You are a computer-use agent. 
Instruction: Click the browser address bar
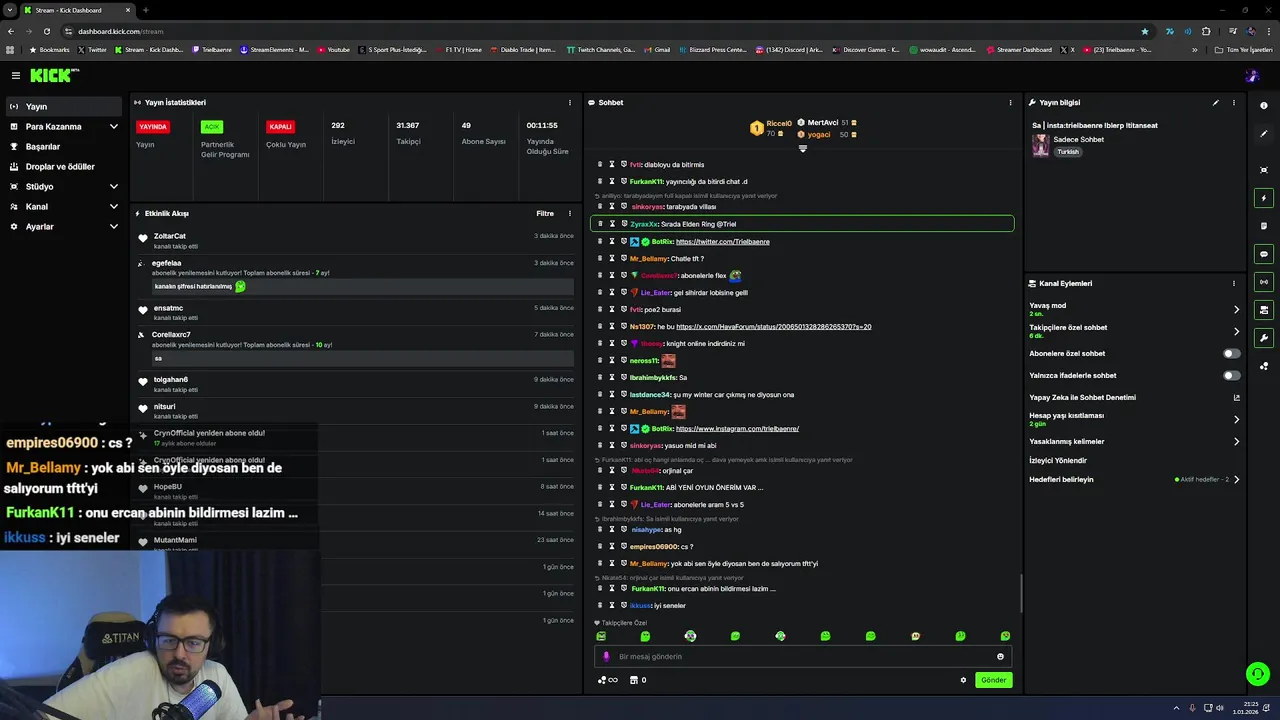(600, 31)
